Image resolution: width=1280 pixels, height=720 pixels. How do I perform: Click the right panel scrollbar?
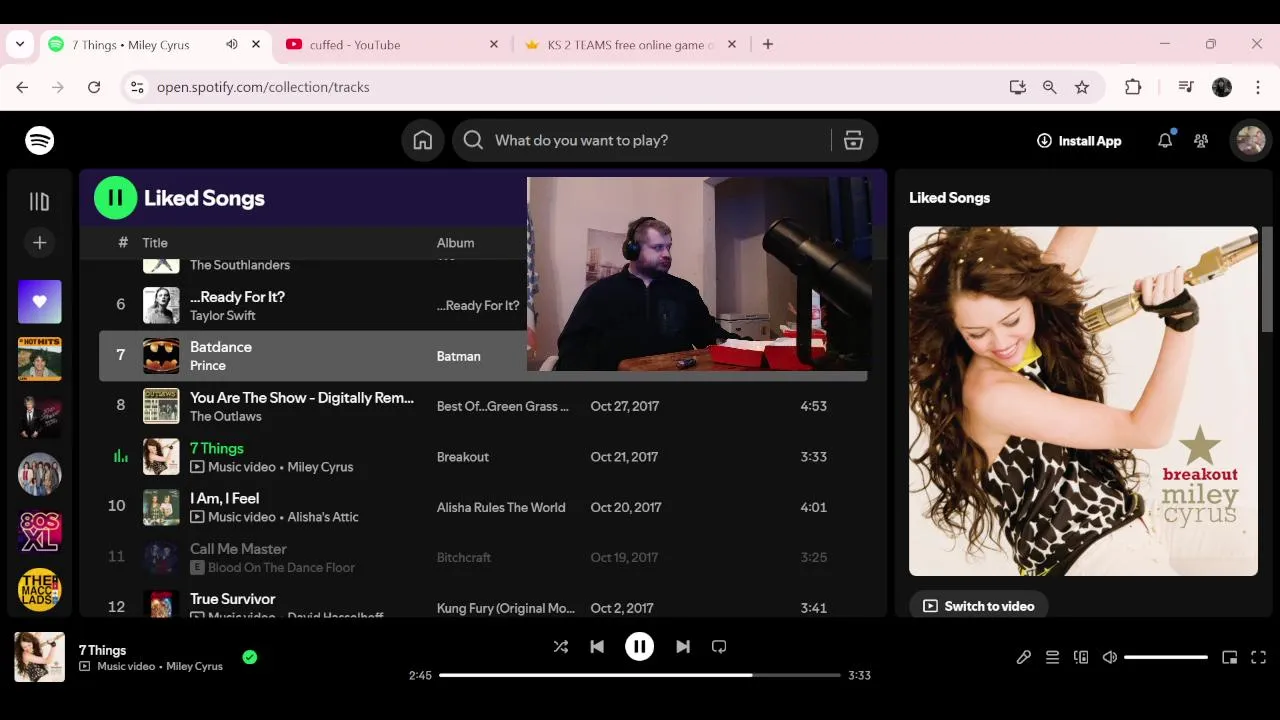[x=1268, y=280]
